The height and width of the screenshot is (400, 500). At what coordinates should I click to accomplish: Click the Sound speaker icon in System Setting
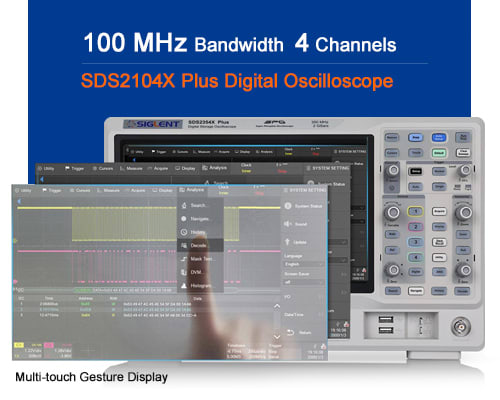tap(287, 224)
